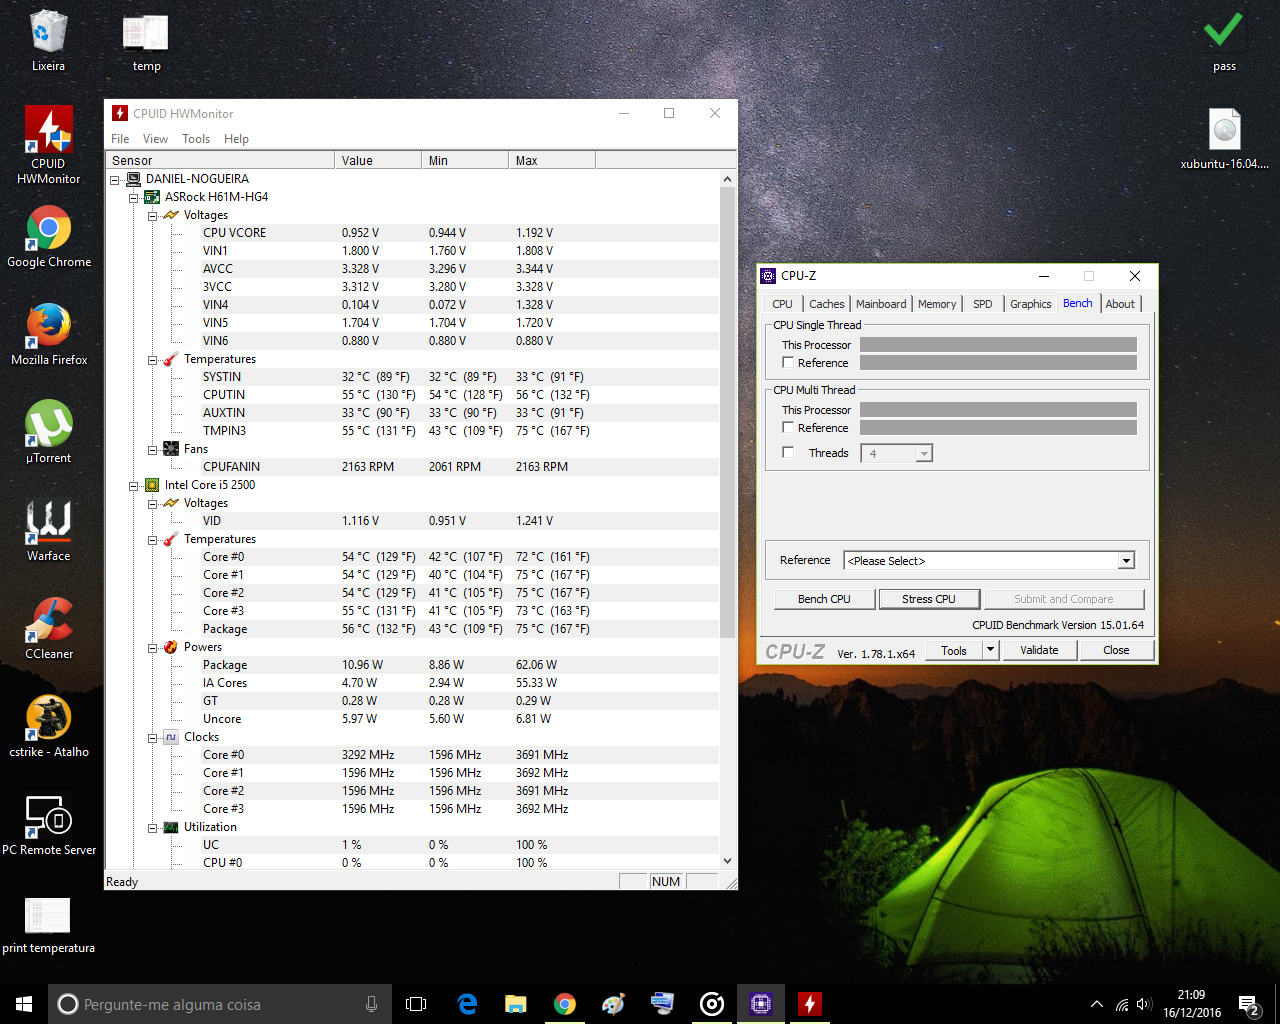The height and width of the screenshot is (1024, 1280).
Task: Launch Google Chrome desktop shortcut
Action: (48, 237)
